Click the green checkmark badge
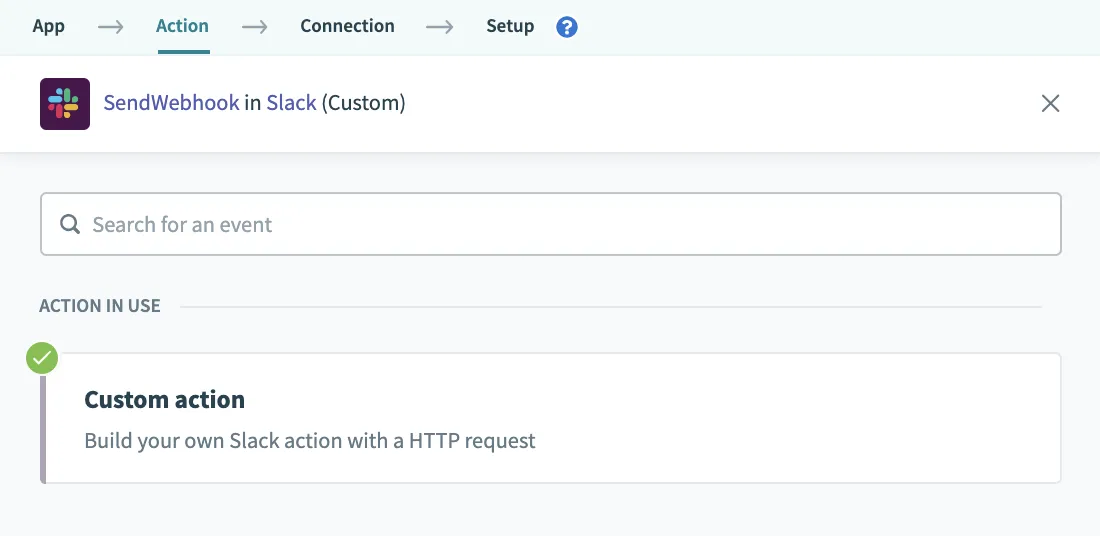The image size is (1100, 536). (42, 358)
